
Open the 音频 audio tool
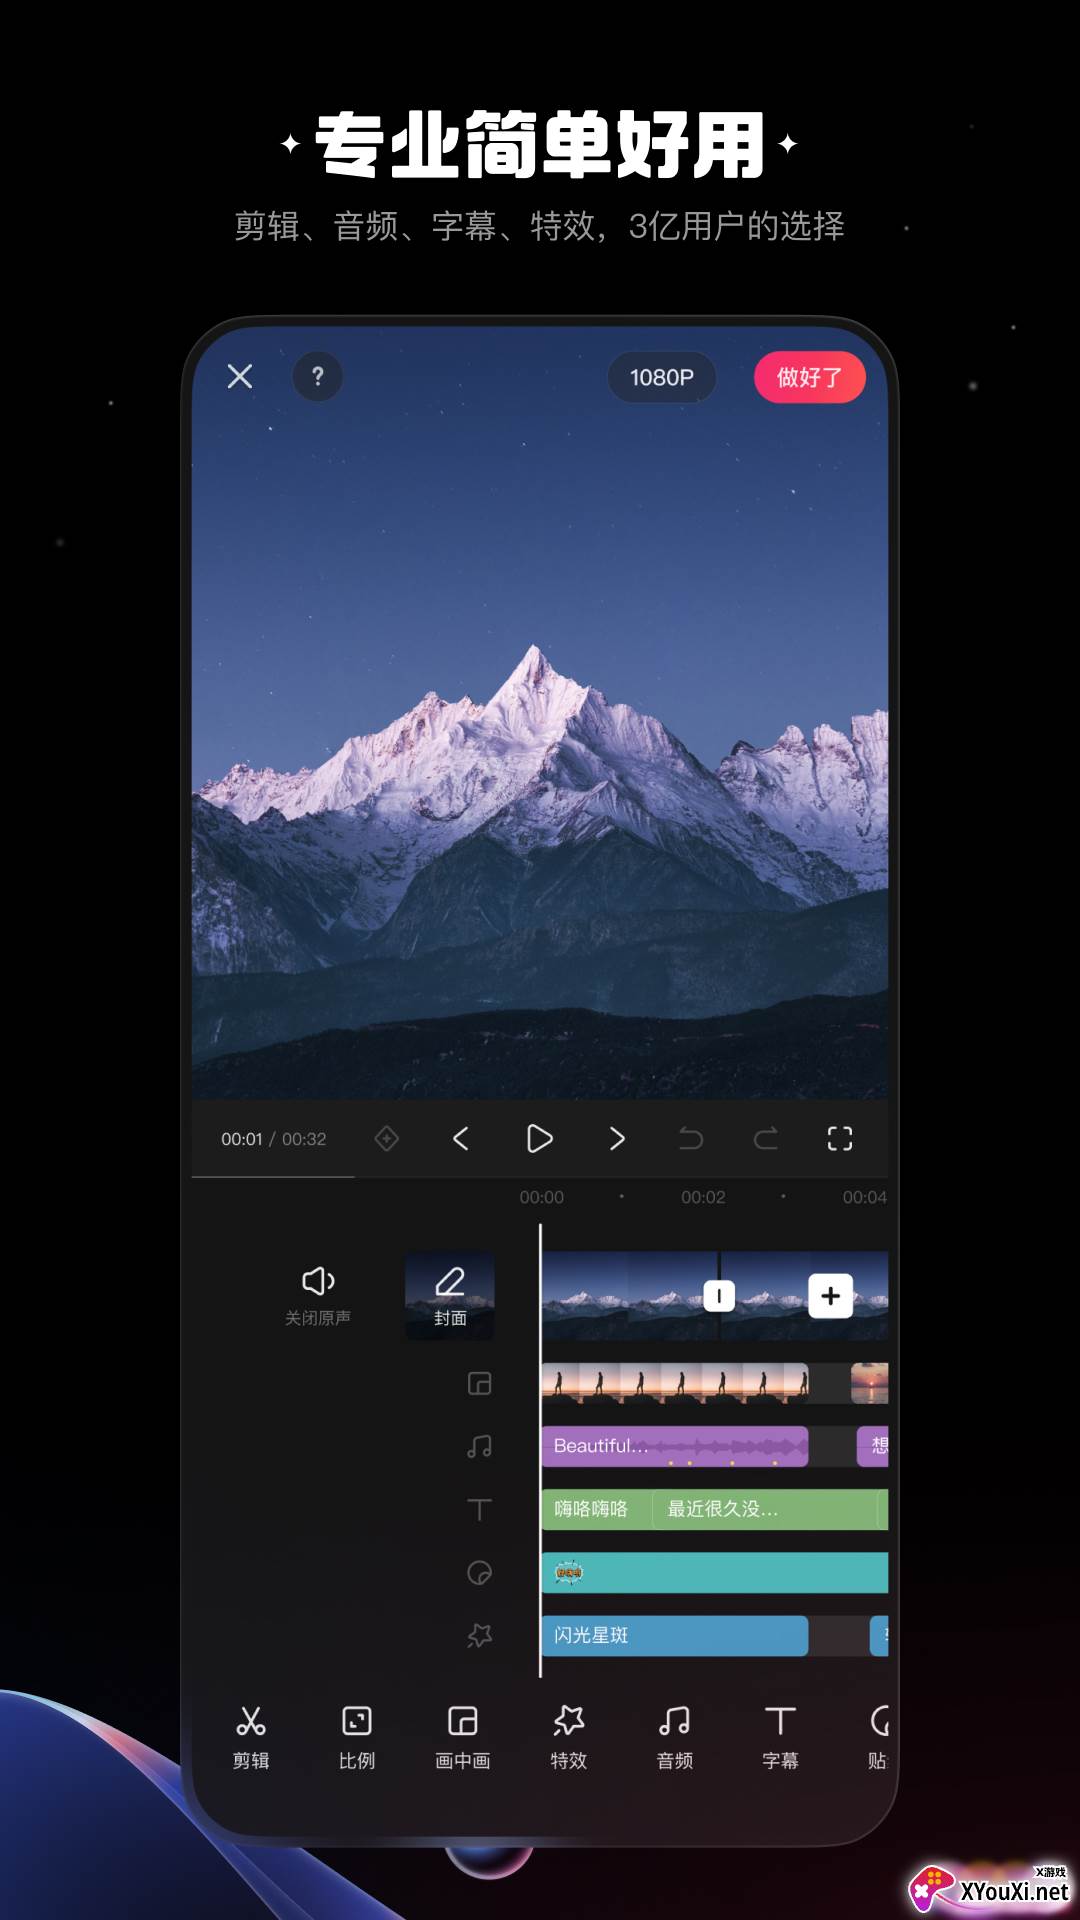coord(675,1738)
